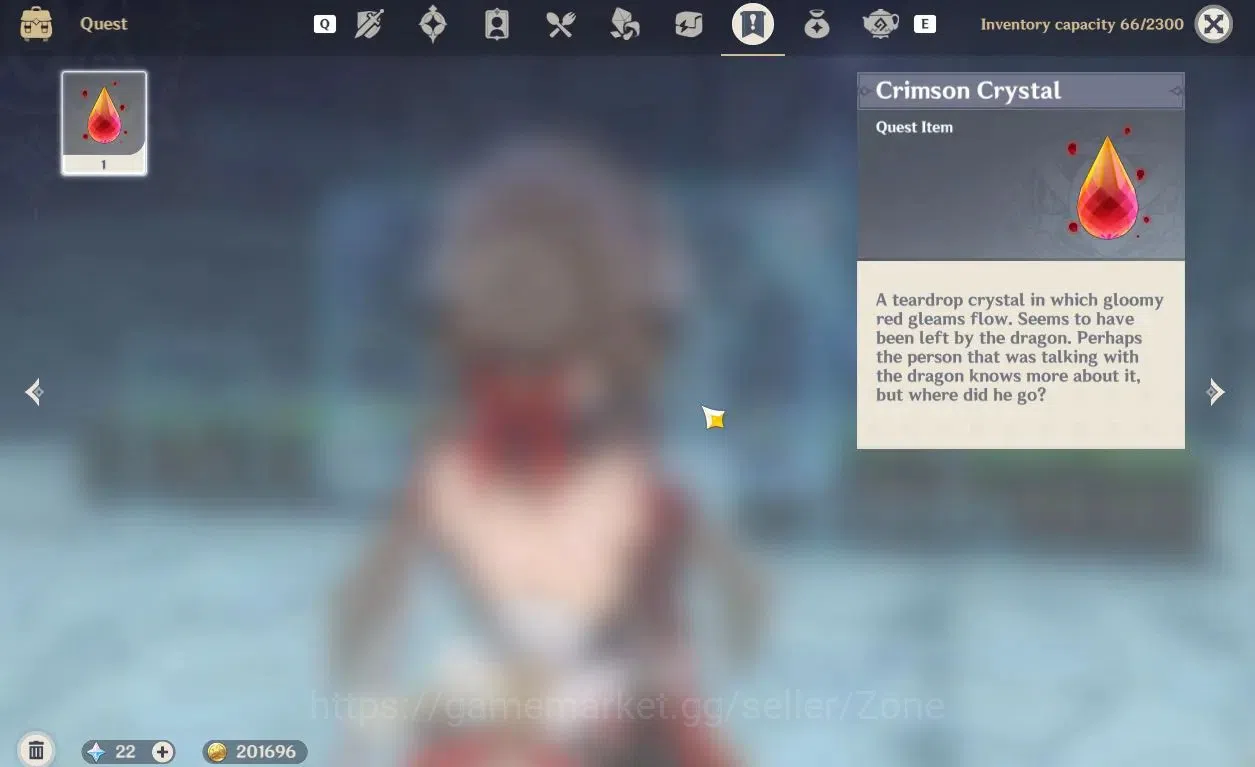Click the backpack inventory icon

pyautogui.click(x=37, y=24)
